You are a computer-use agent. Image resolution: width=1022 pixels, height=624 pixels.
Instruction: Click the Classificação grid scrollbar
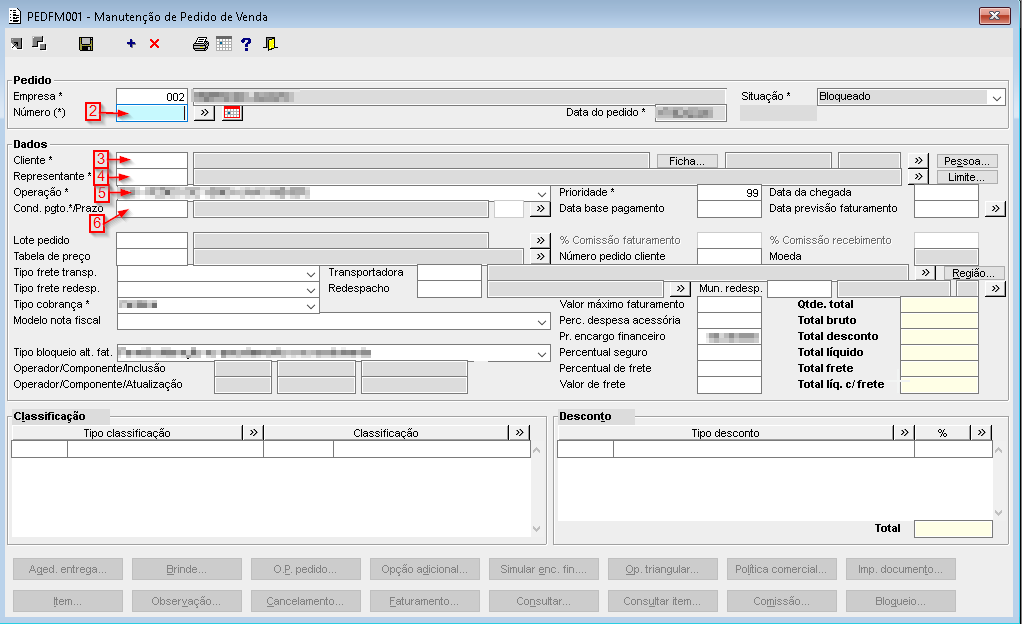coord(536,490)
